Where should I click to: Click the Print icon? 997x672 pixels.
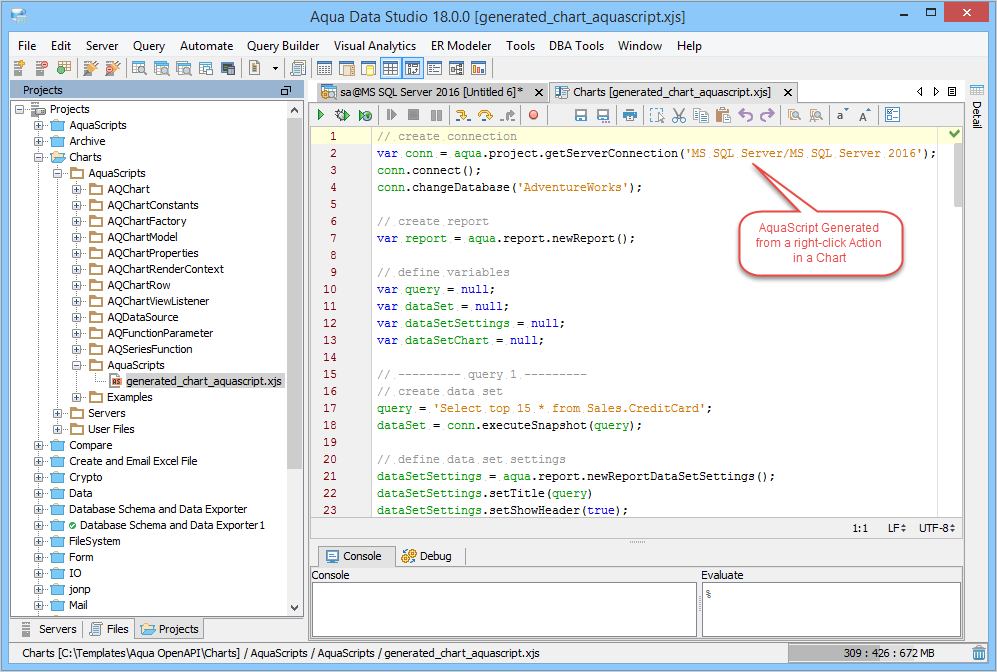629,115
